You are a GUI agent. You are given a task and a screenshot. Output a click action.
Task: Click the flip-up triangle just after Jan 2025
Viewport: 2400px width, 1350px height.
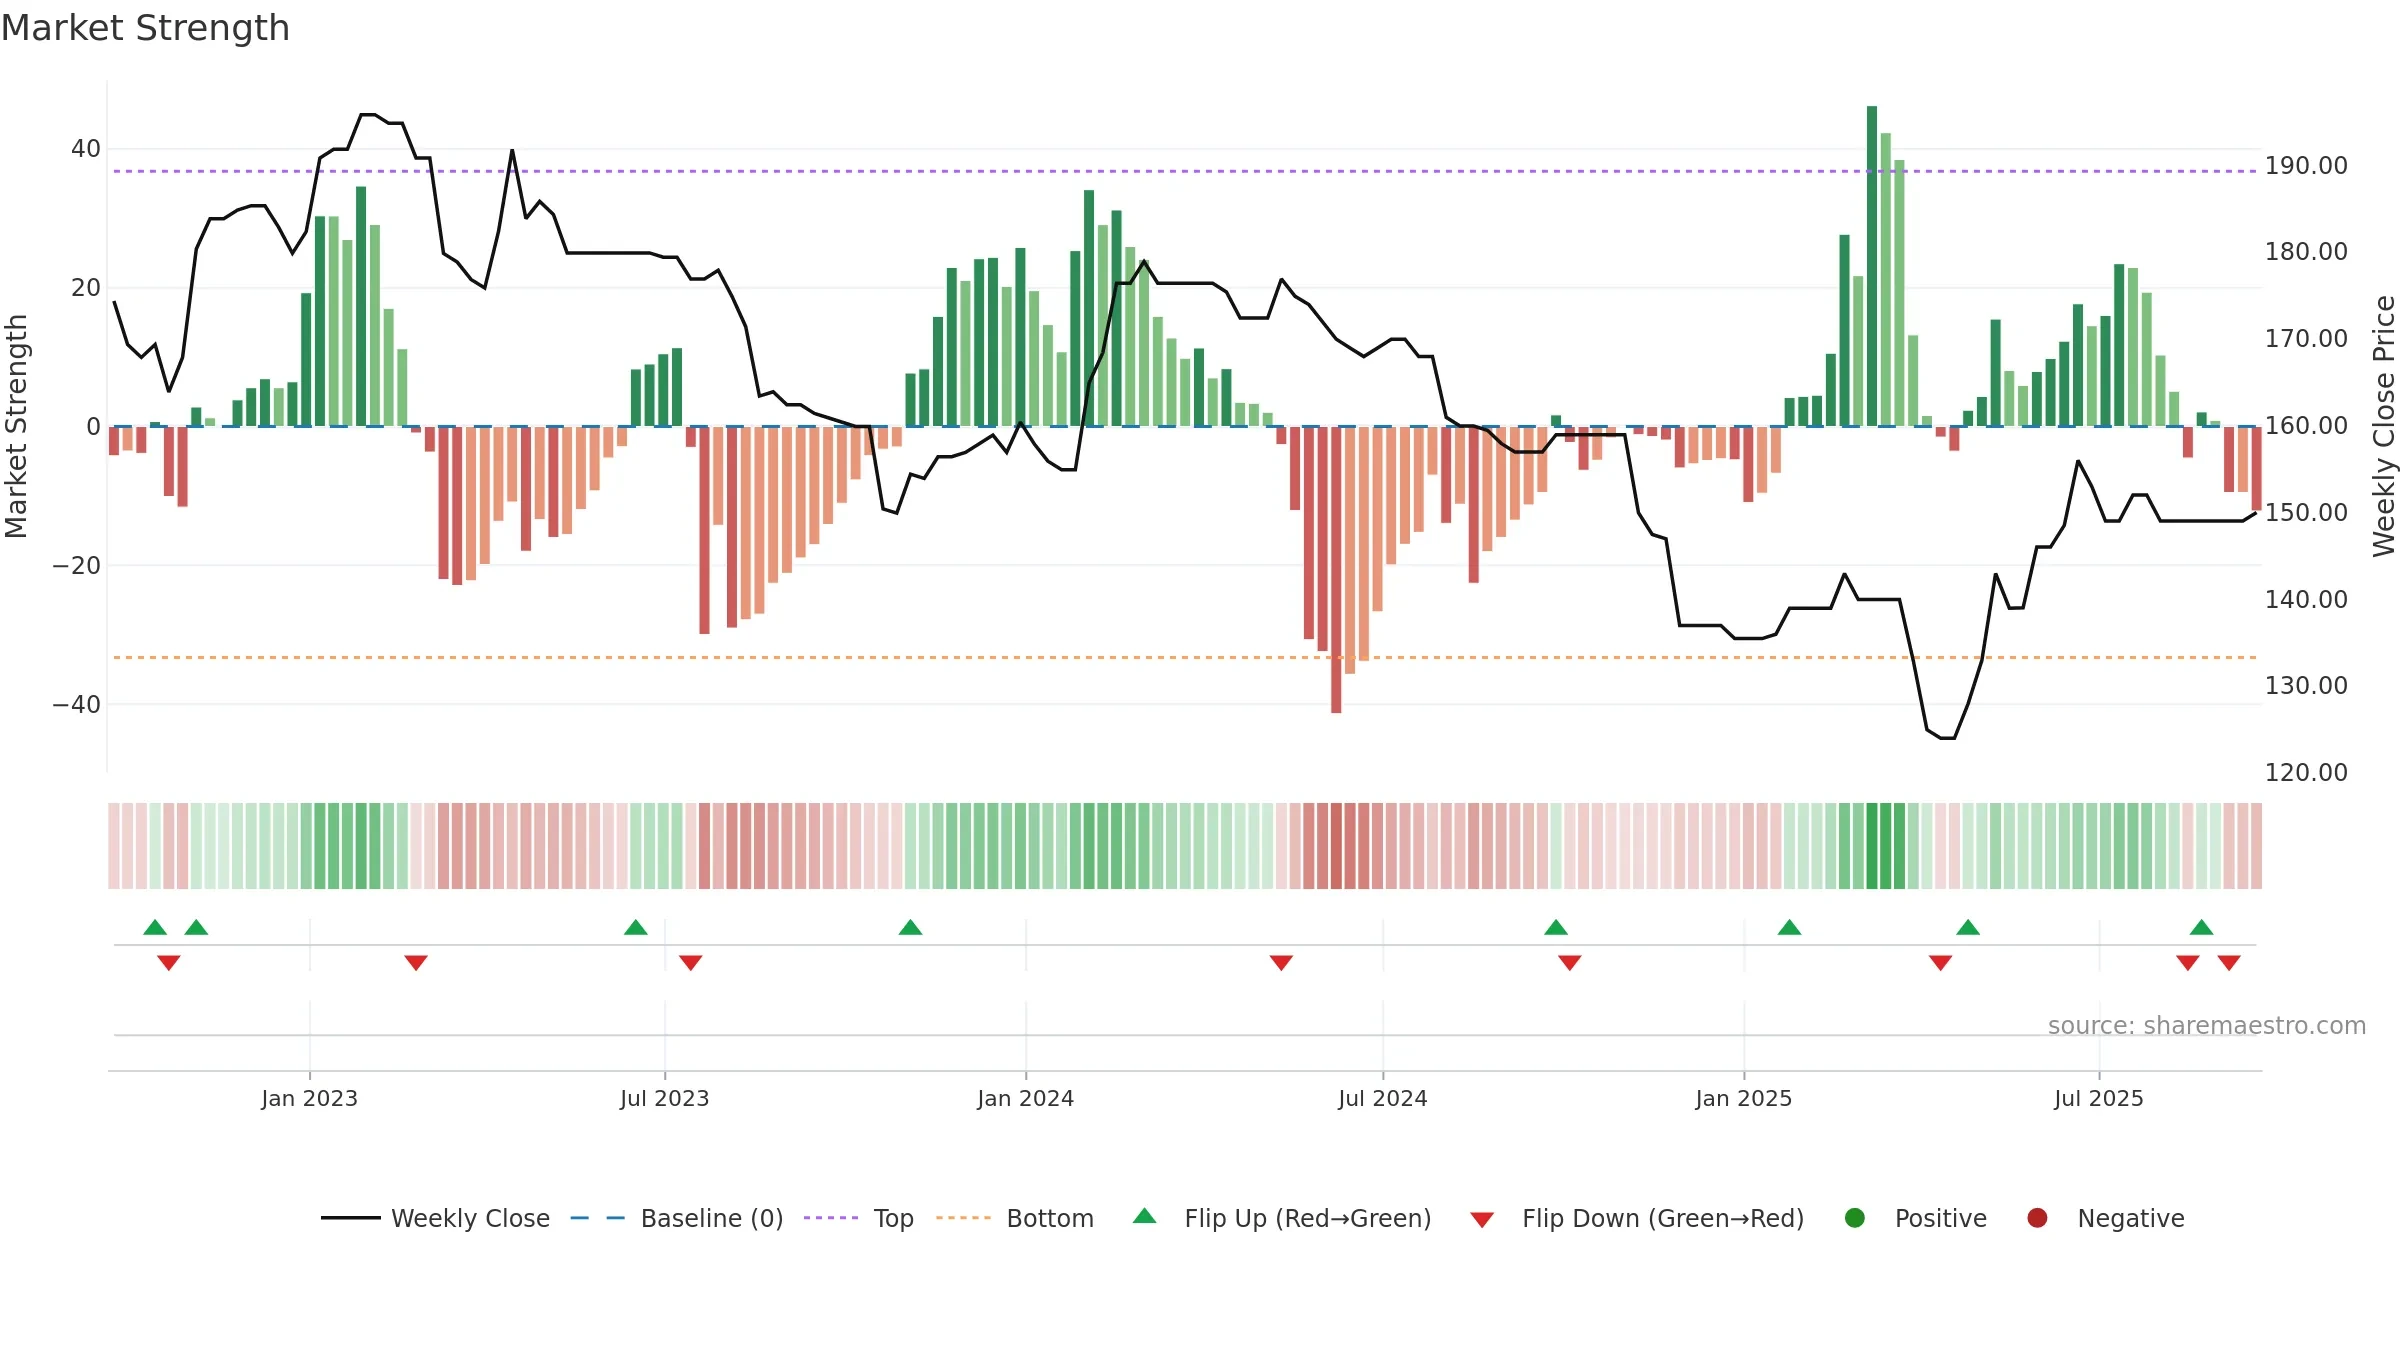(1789, 927)
